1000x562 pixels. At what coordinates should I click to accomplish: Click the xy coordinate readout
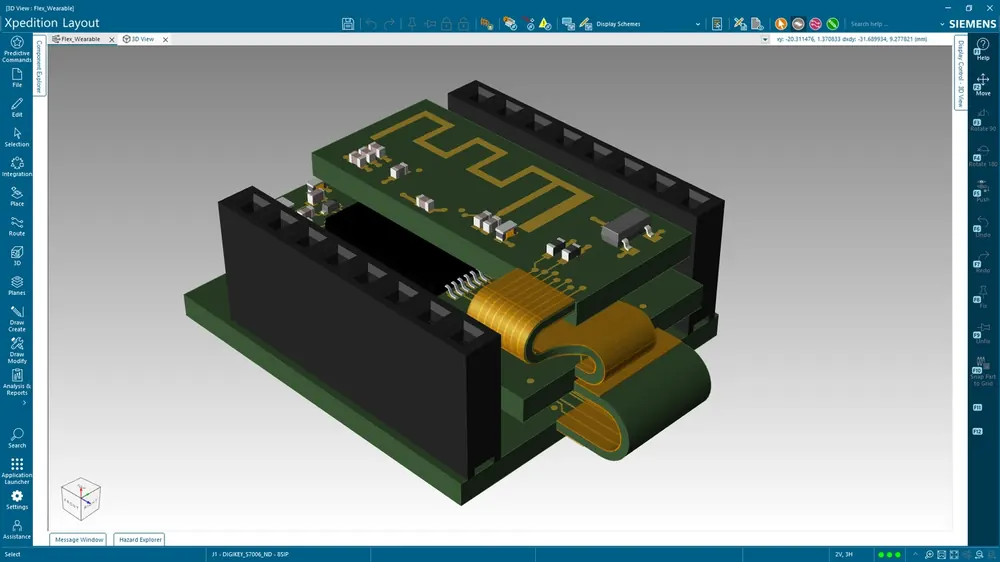pos(851,40)
